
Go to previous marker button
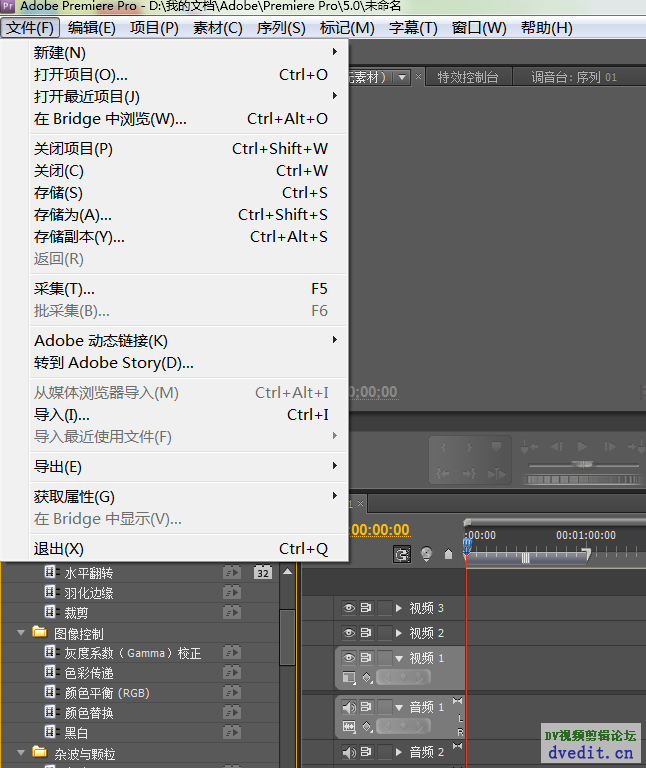click(529, 447)
